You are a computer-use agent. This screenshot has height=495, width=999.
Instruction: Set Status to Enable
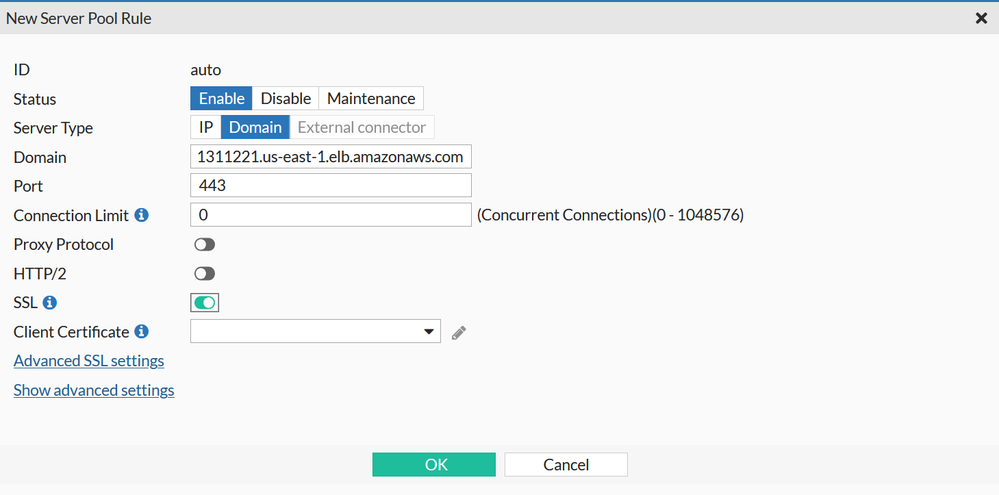pos(221,98)
